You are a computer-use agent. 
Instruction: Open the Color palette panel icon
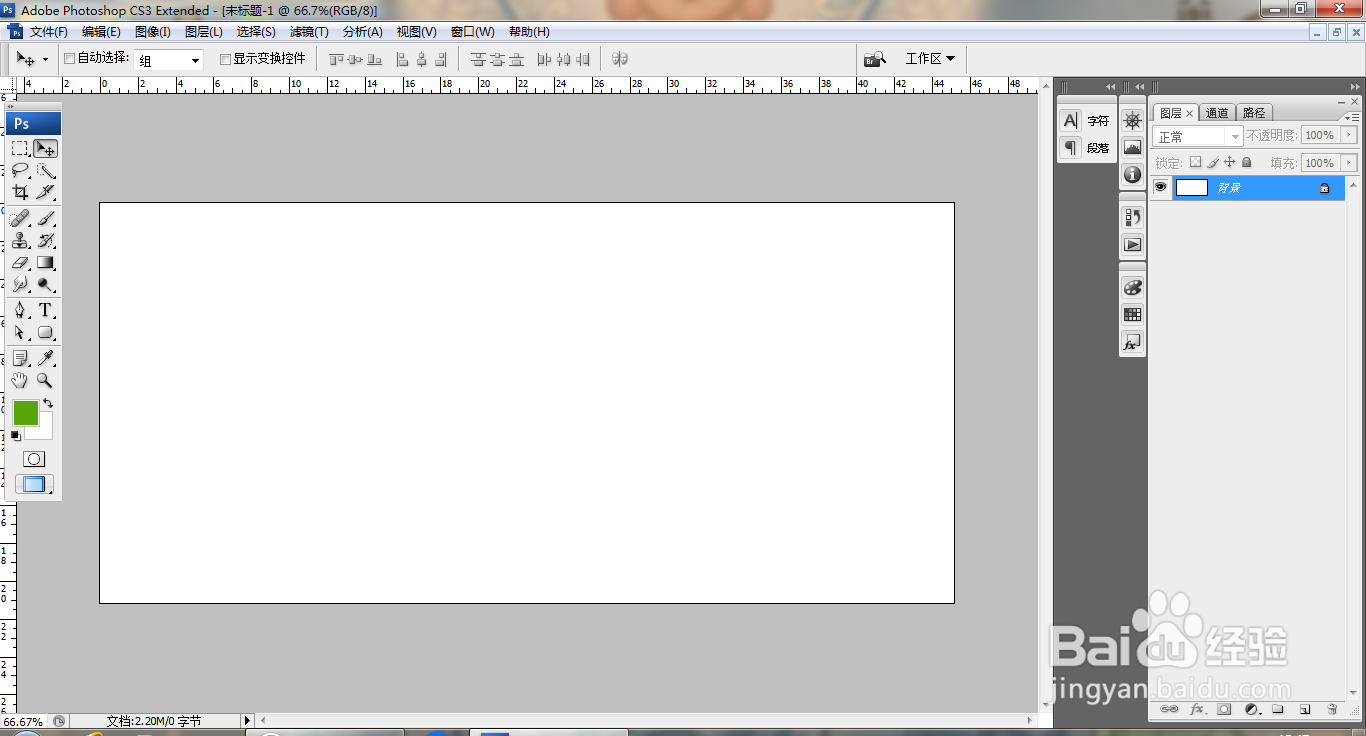[x=1132, y=287]
